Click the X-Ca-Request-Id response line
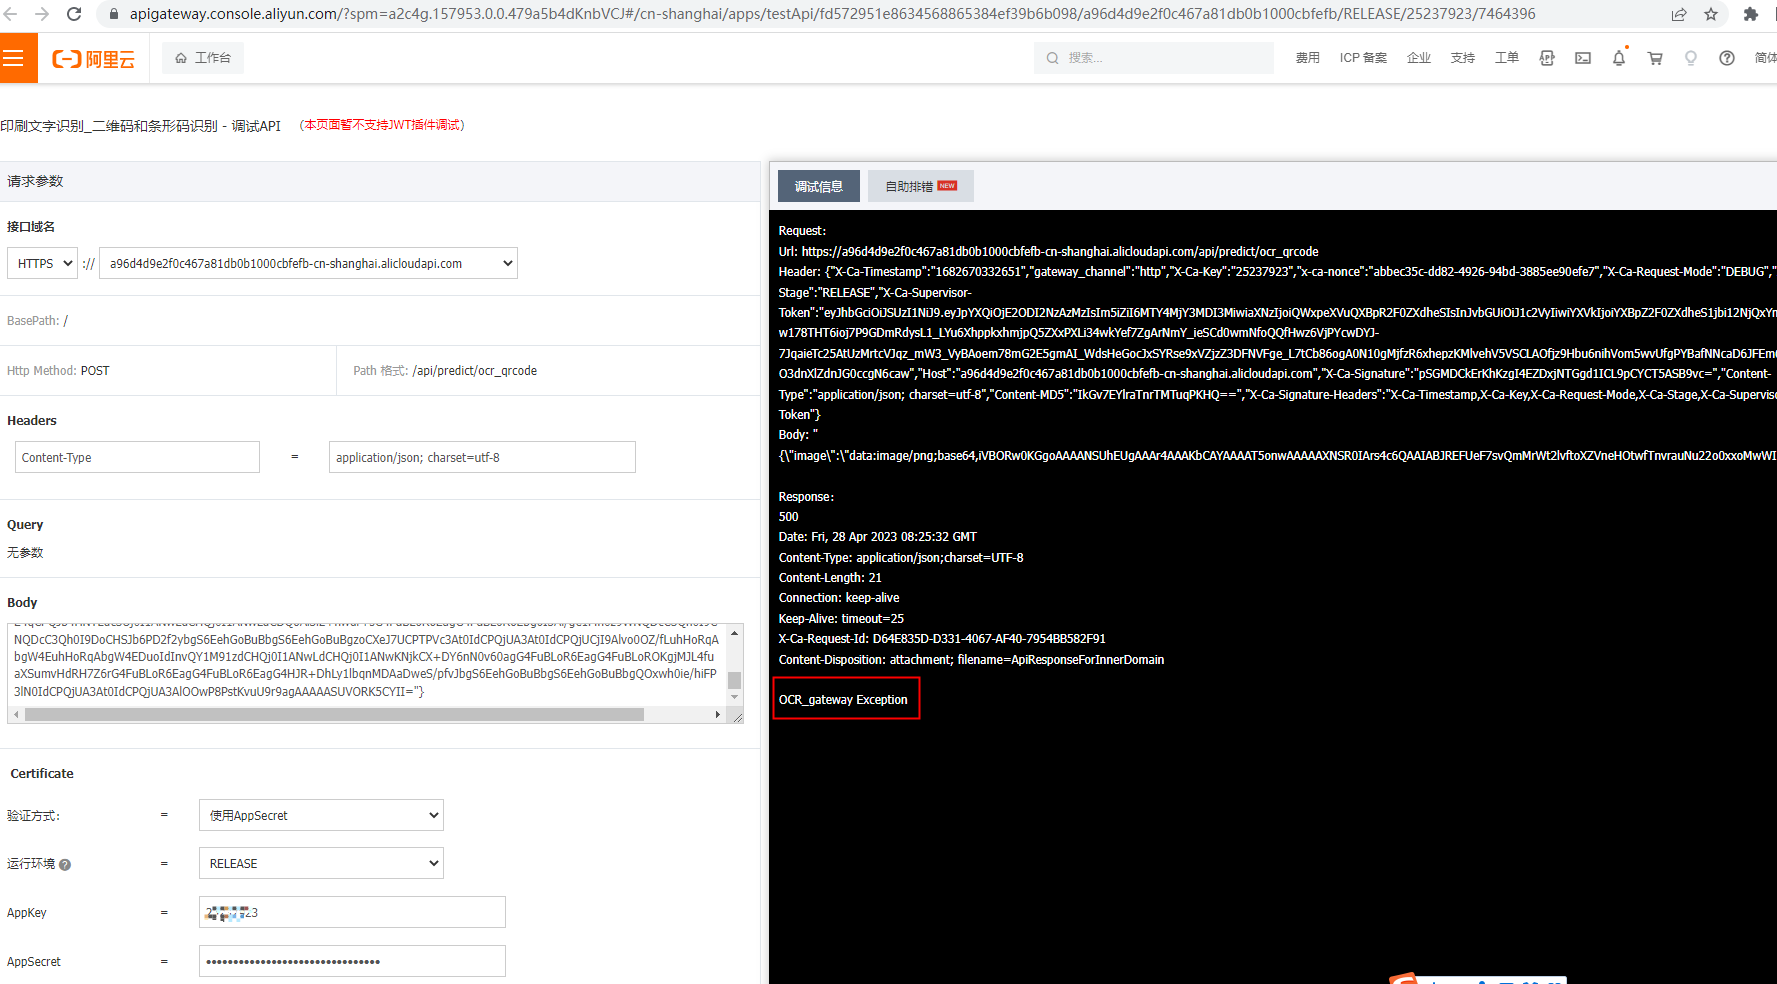The image size is (1777, 984). tap(942, 639)
